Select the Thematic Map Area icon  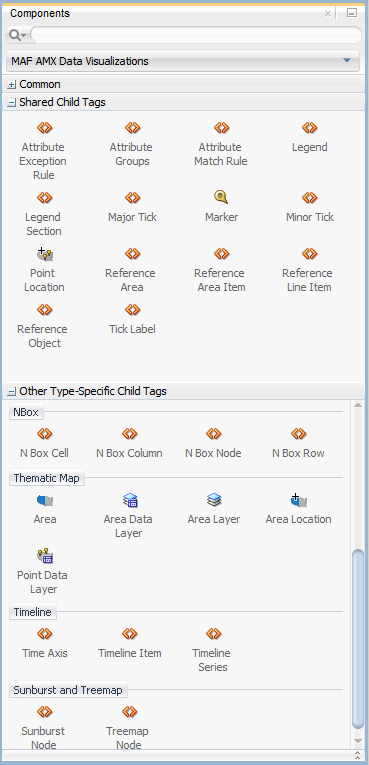click(x=44, y=500)
